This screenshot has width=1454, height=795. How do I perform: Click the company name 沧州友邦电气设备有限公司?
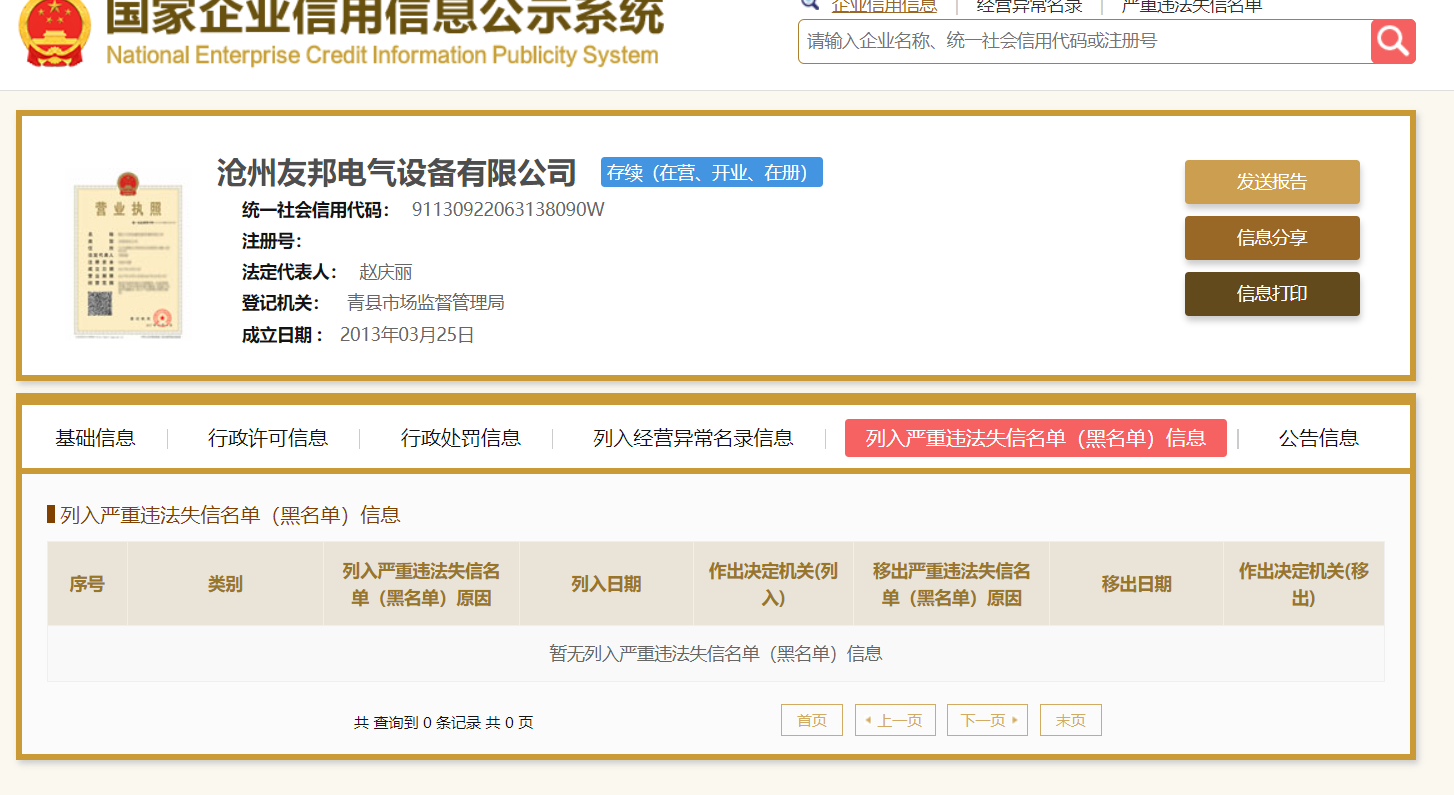(397, 173)
